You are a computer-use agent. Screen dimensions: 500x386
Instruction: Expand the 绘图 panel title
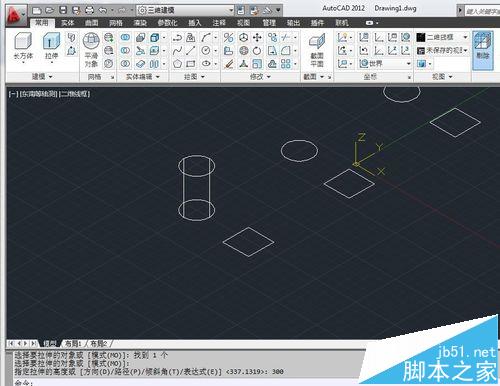(194, 77)
